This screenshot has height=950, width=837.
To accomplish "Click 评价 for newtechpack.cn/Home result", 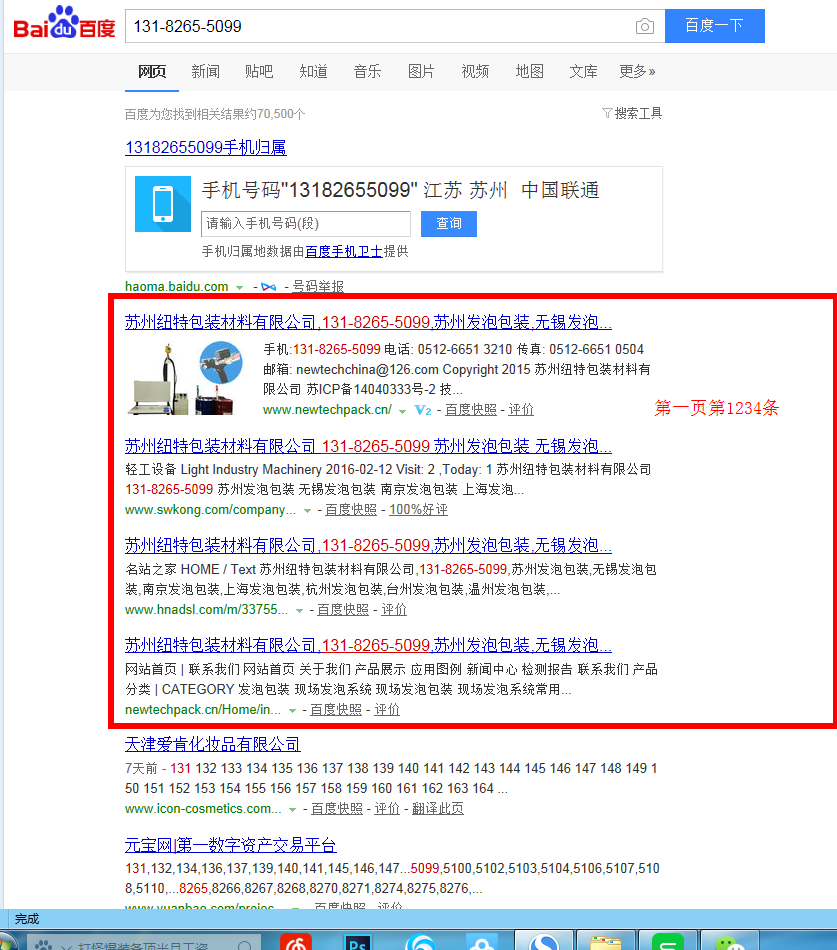I will click(x=387, y=709).
